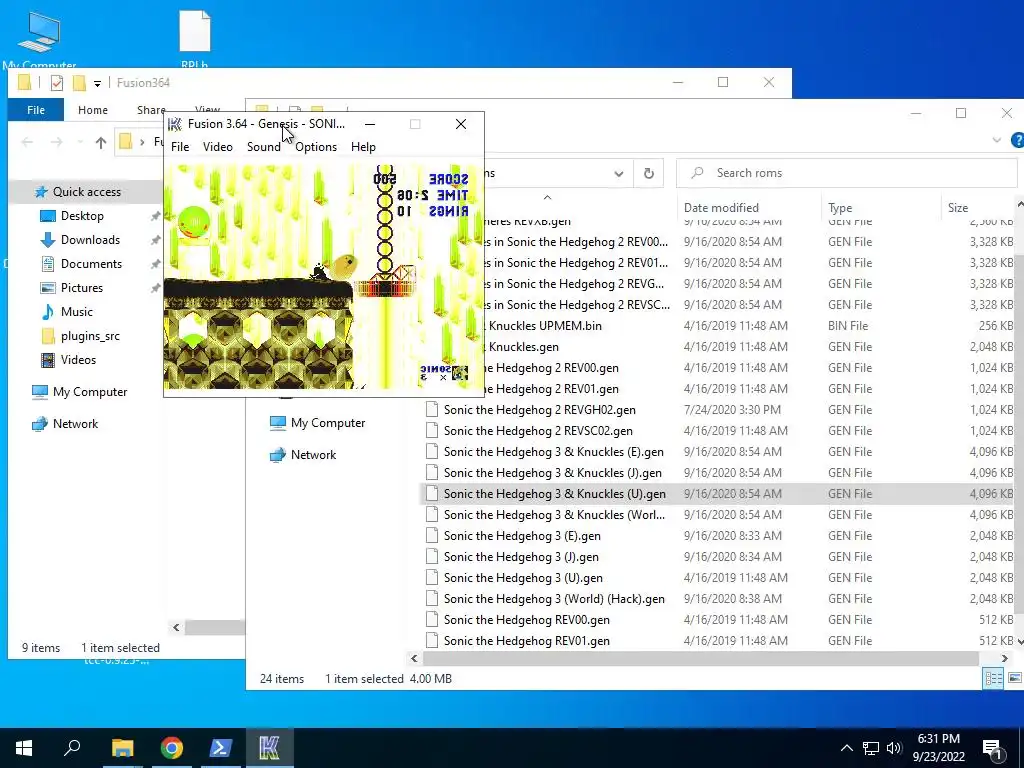Open Music in the Fusion364 sidebar

(76, 312)
